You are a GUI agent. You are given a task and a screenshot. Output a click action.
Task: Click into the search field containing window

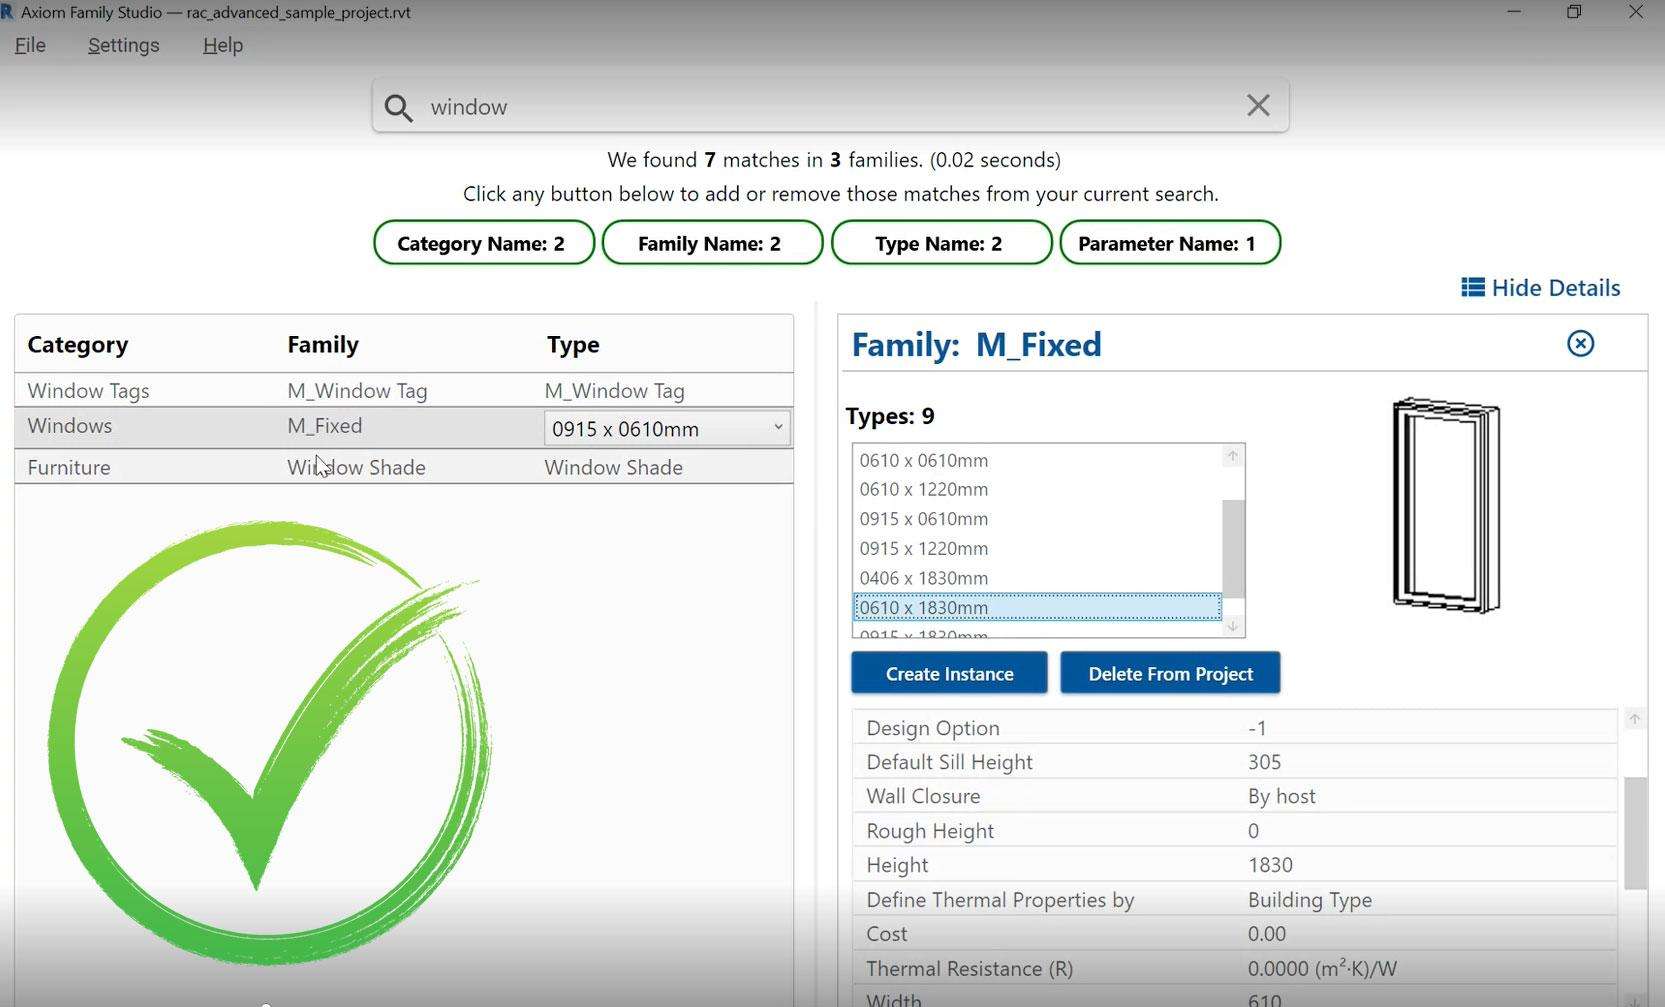[x=830, y=106]
